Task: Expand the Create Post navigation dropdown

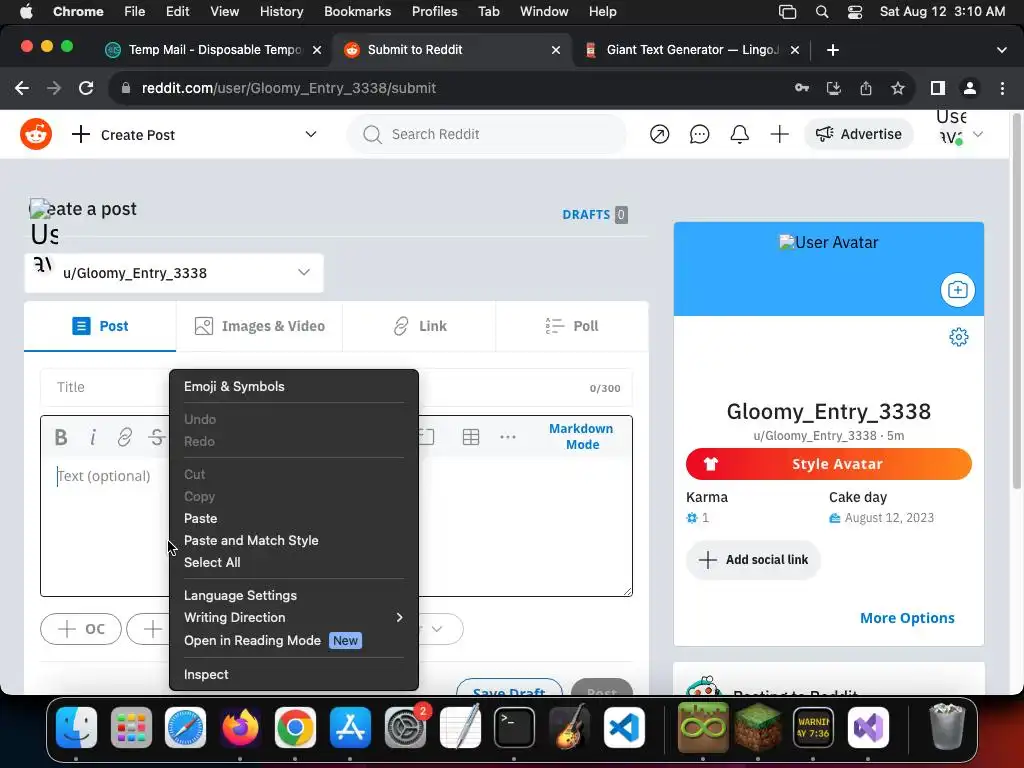Action: point(311,135)
